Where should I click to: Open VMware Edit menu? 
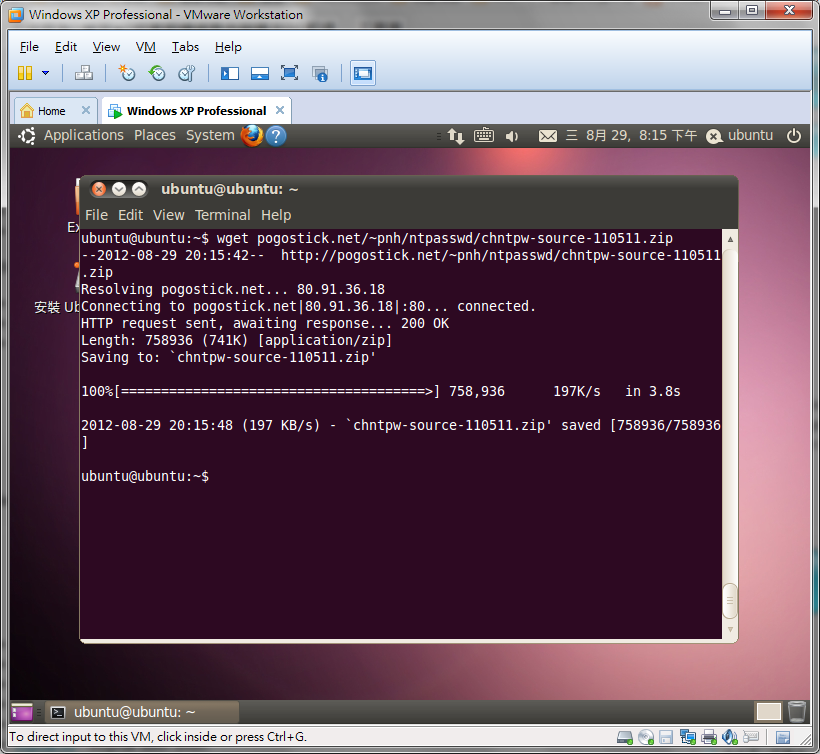[x=66, y=47]
